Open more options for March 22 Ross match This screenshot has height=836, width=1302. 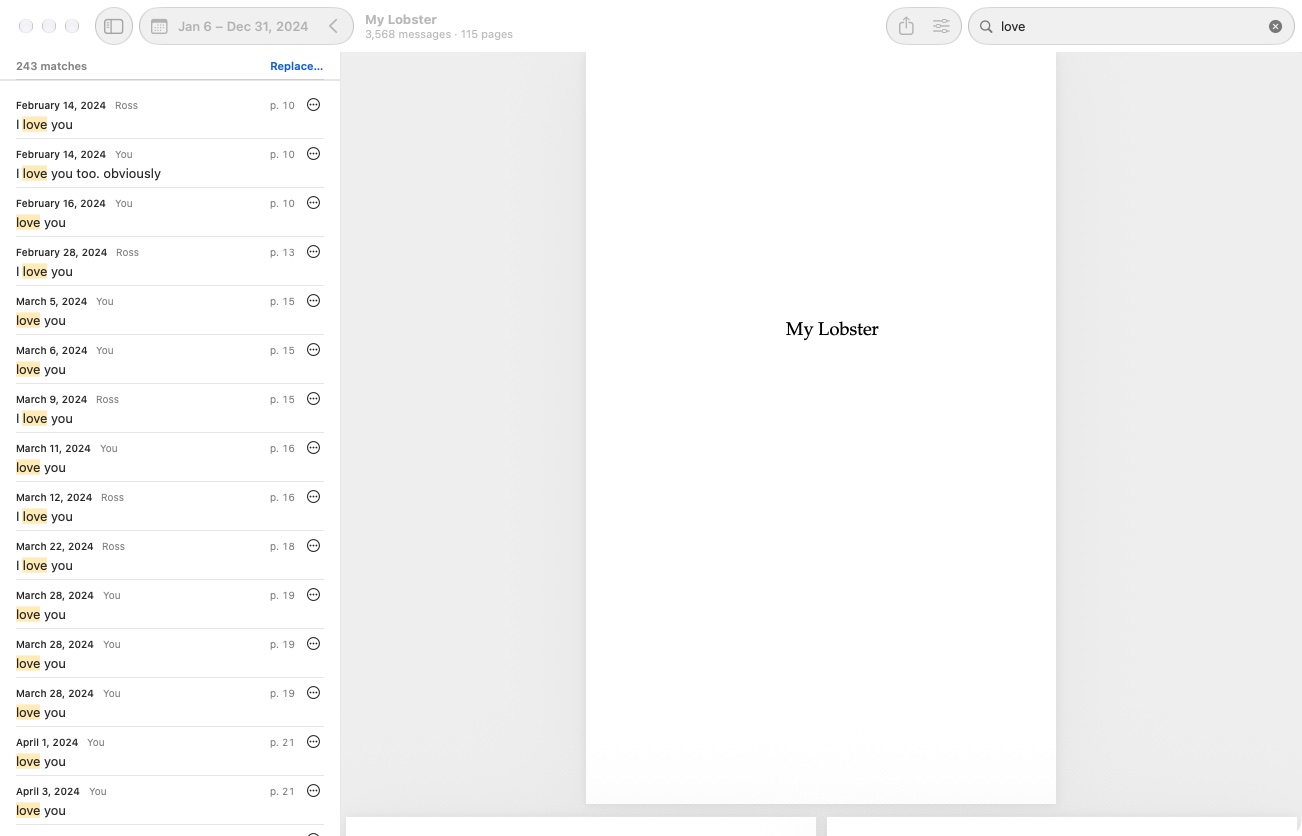313,546
